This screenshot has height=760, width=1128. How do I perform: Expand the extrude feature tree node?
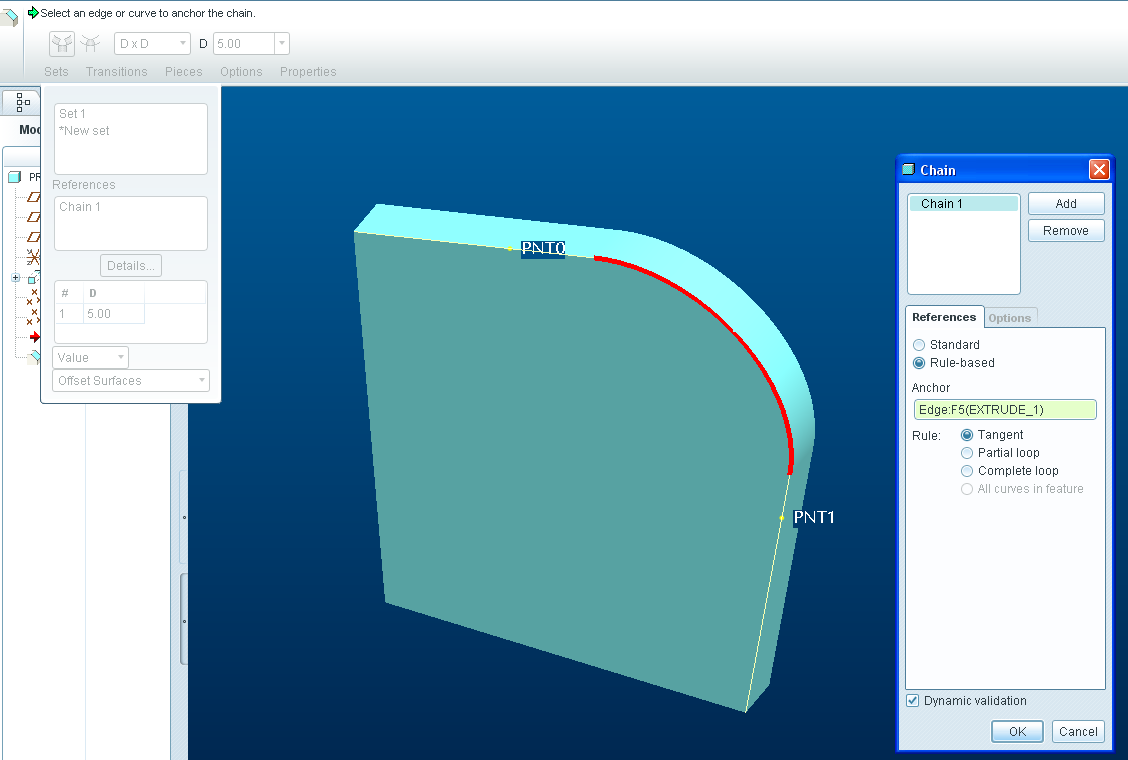(x=16, y=278)
